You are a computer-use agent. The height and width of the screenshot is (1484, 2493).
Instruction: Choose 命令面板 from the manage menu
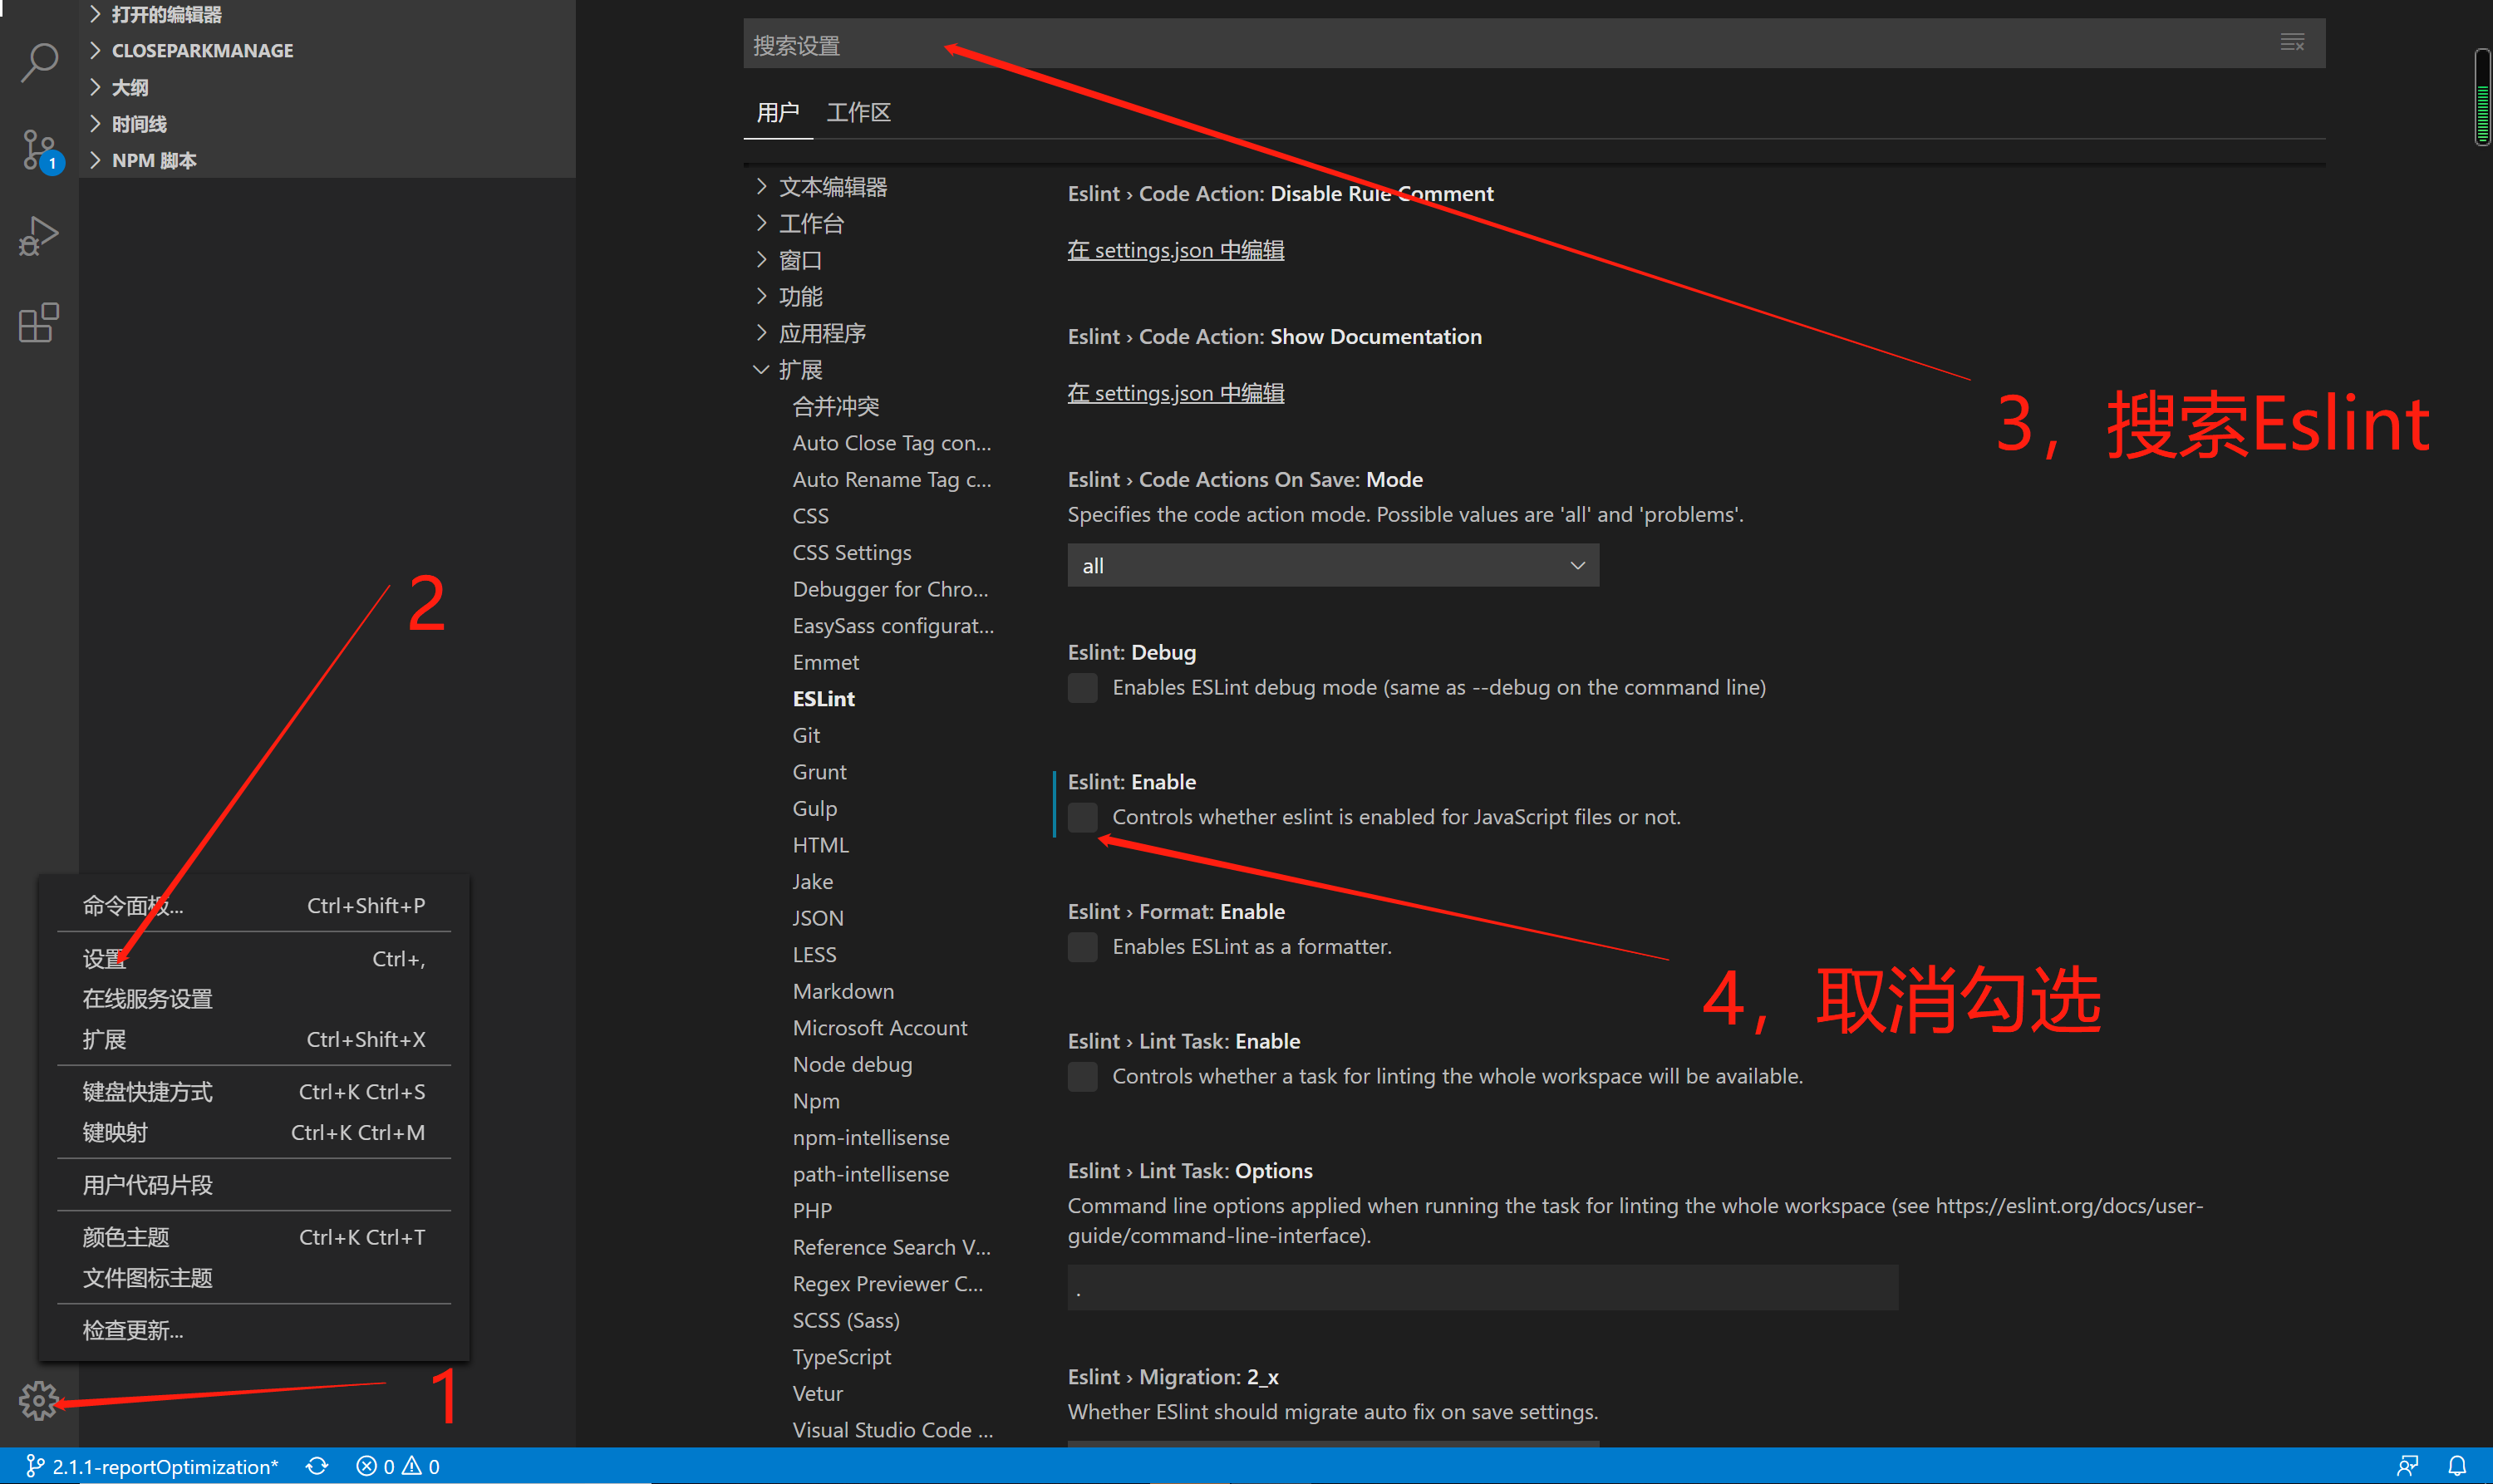pos(254,906)
